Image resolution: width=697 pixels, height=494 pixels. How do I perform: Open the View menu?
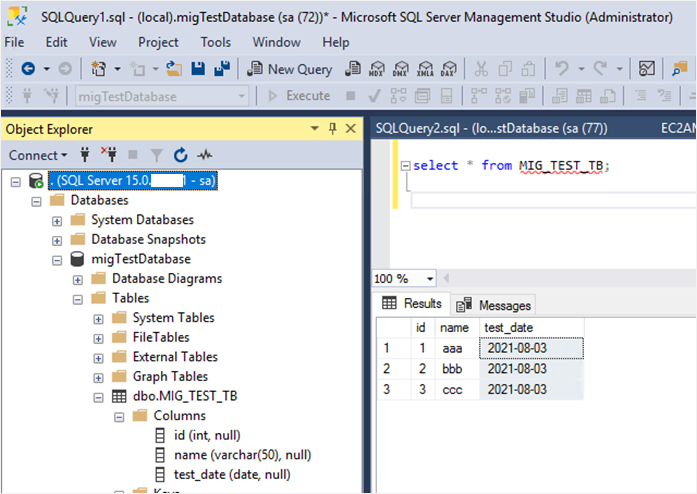(x=103, y=42)
